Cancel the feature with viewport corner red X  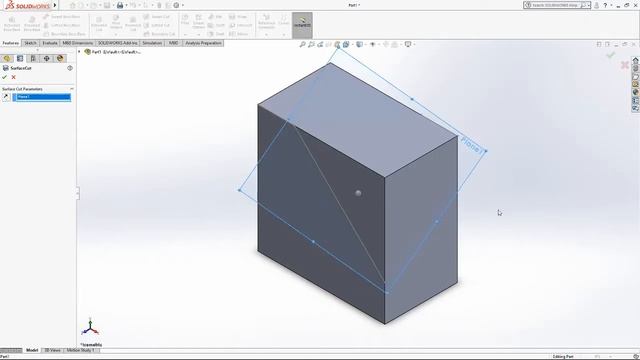624,65
